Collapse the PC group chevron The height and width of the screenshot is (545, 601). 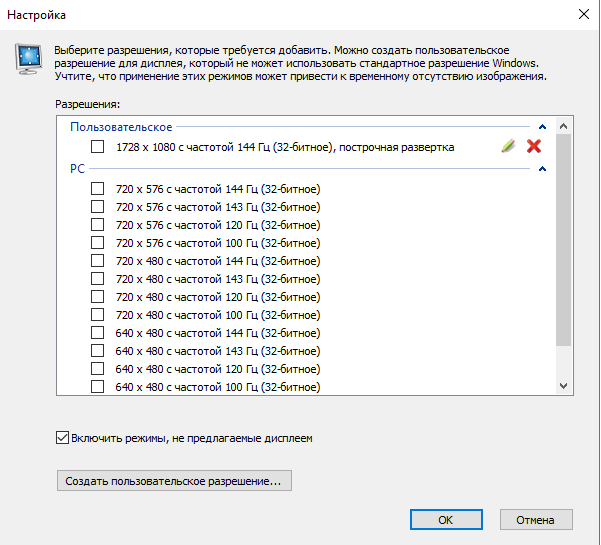point(542,169)
